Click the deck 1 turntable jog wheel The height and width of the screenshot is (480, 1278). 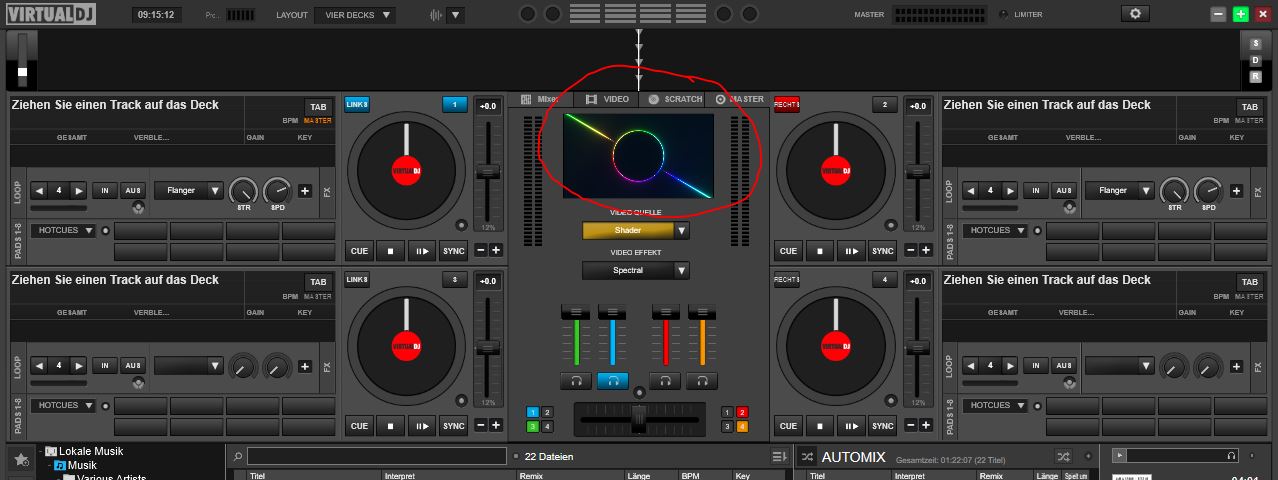click(x=406, y=170)
